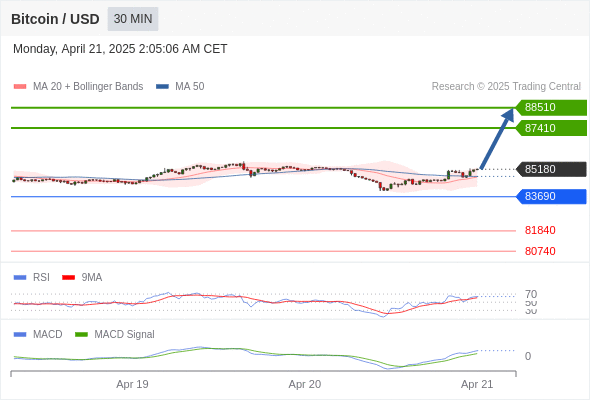
Task: Click the 85180 current price tag
Action: (551, 169)
